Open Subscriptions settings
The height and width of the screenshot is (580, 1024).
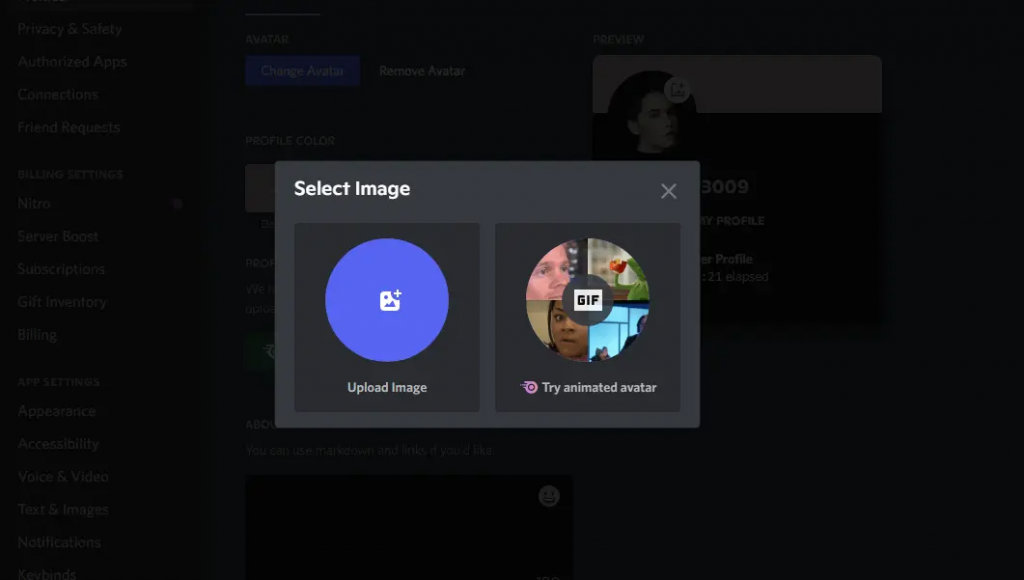tap(61, 268)
